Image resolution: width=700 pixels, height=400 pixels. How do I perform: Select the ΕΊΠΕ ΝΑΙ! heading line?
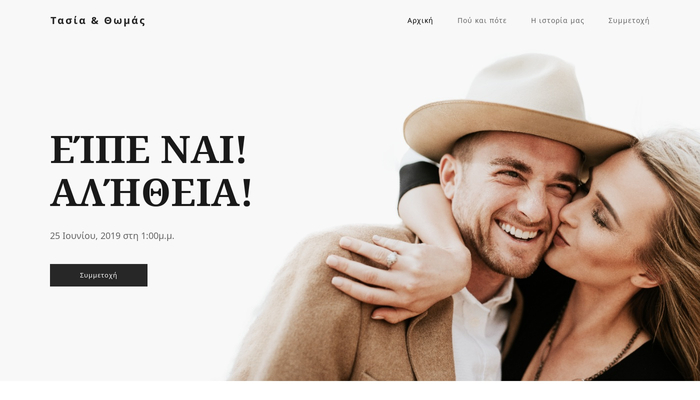[x=148, y=150]
